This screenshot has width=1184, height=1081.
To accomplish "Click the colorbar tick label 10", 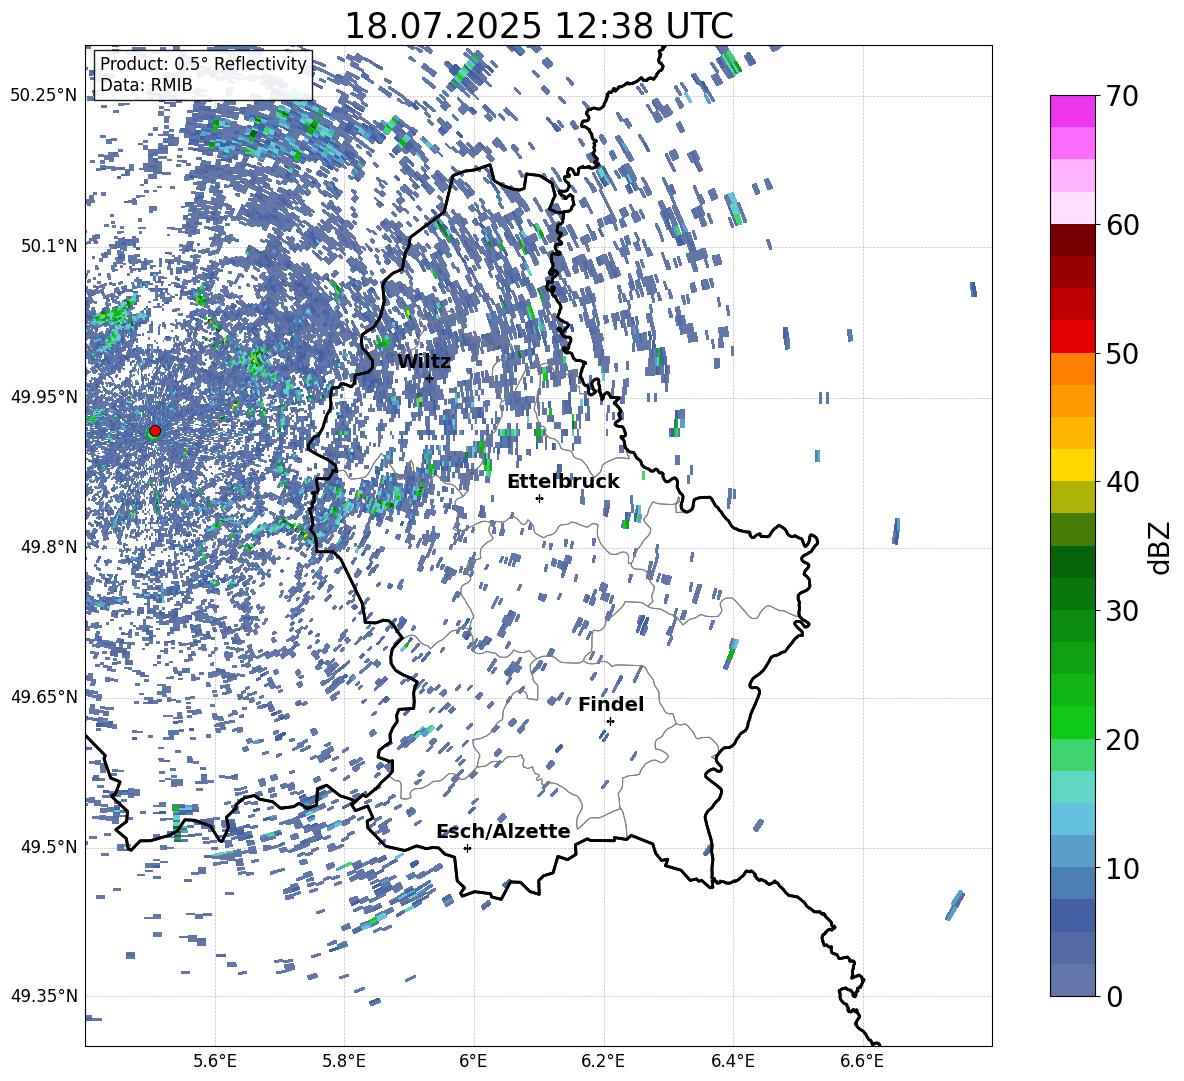I will pyautogui.click(x=1122, y=868).
